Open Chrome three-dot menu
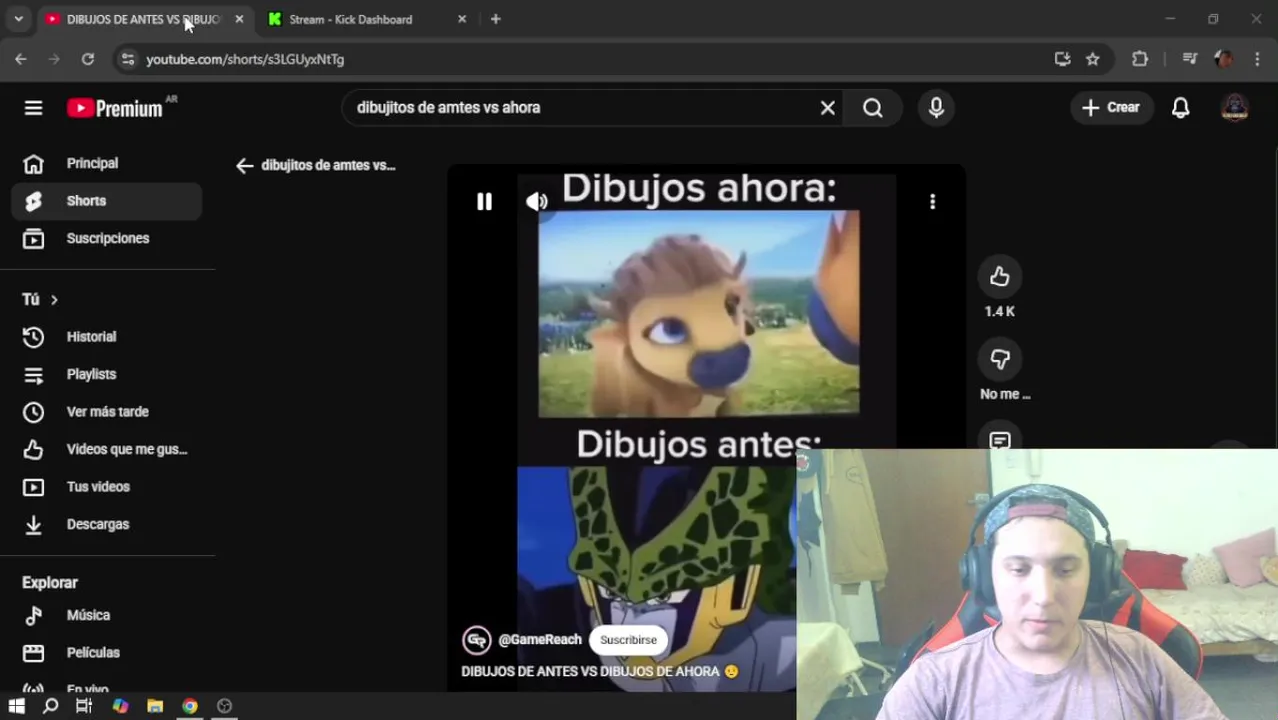 point(1257,59)
